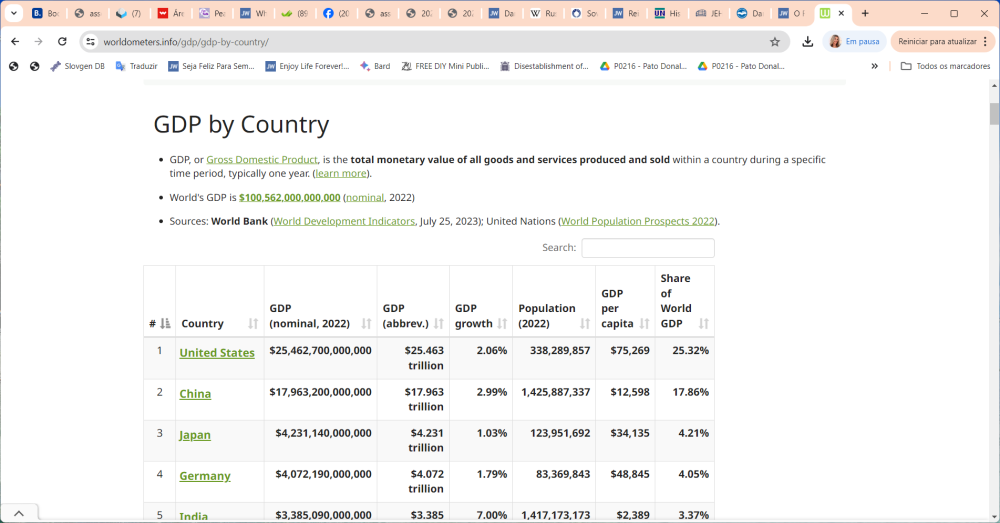Open a new tab with the plus icon

point(865,14)
